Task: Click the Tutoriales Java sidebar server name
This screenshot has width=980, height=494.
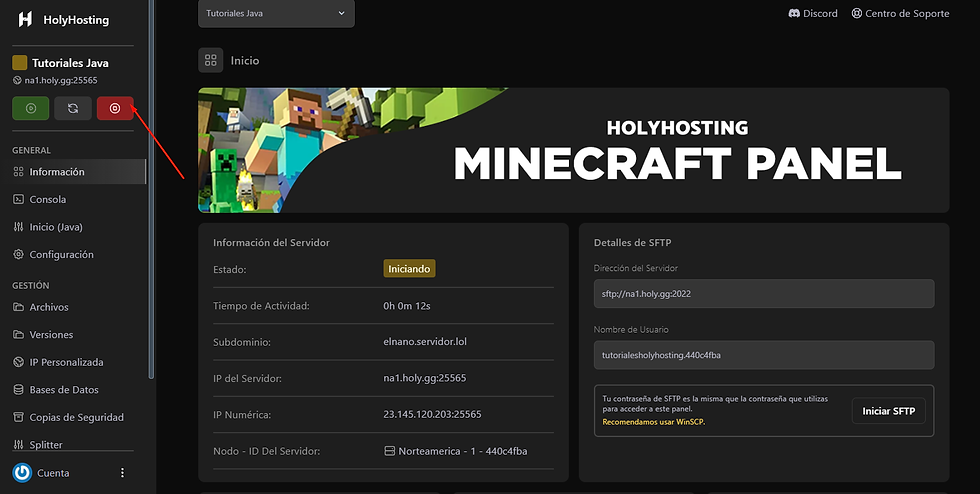Action: coord(70,63)
